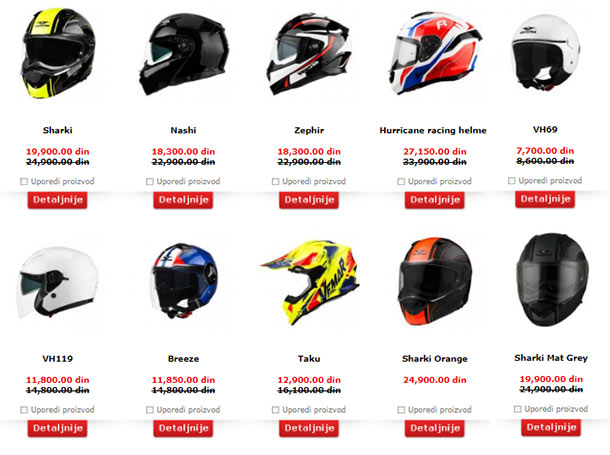Open the blue Breeze helmet image
Viewport: 610px width, 455px height.
(x=183, y=281)
